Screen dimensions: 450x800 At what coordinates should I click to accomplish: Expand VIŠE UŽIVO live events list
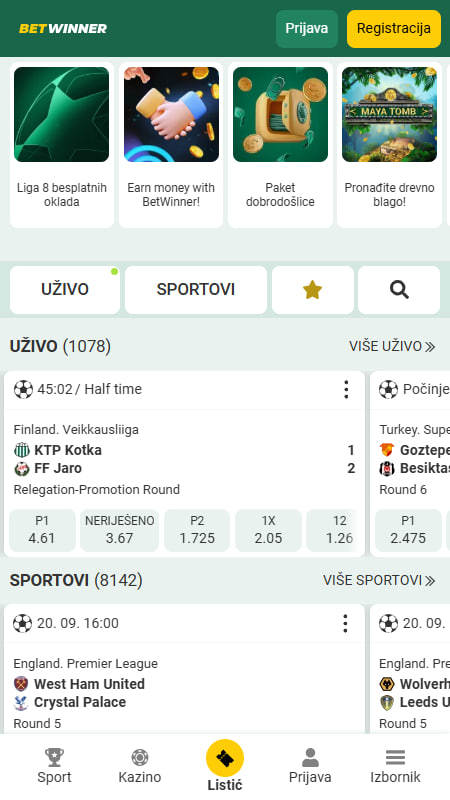tap(392, 346)
